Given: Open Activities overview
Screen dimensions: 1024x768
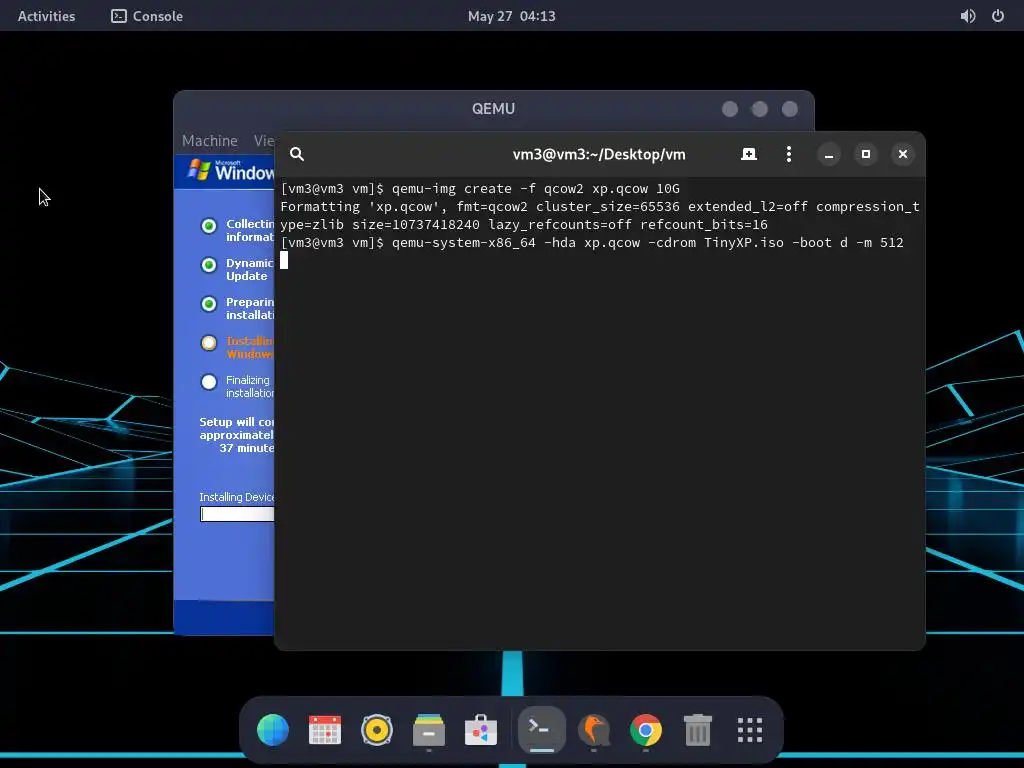Looking at the screenshot, I should (46, 16).
